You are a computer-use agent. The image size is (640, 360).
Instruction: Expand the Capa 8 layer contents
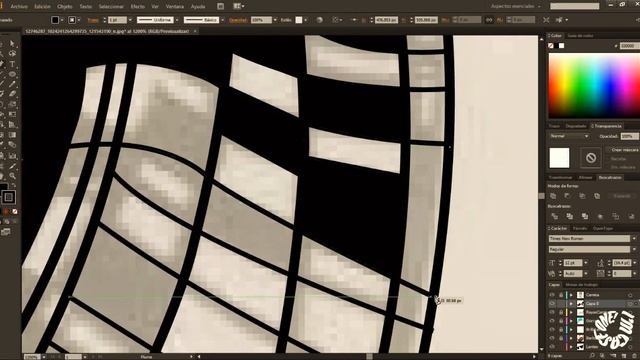[571, 304]
